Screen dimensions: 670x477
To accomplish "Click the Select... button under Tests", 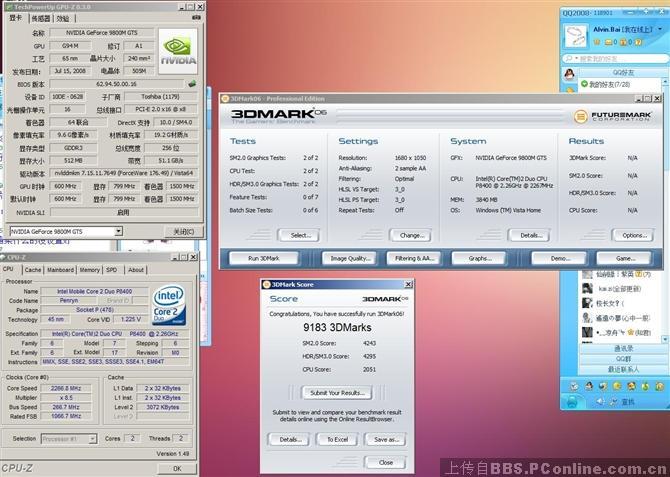I will click(x=299, y=235).
